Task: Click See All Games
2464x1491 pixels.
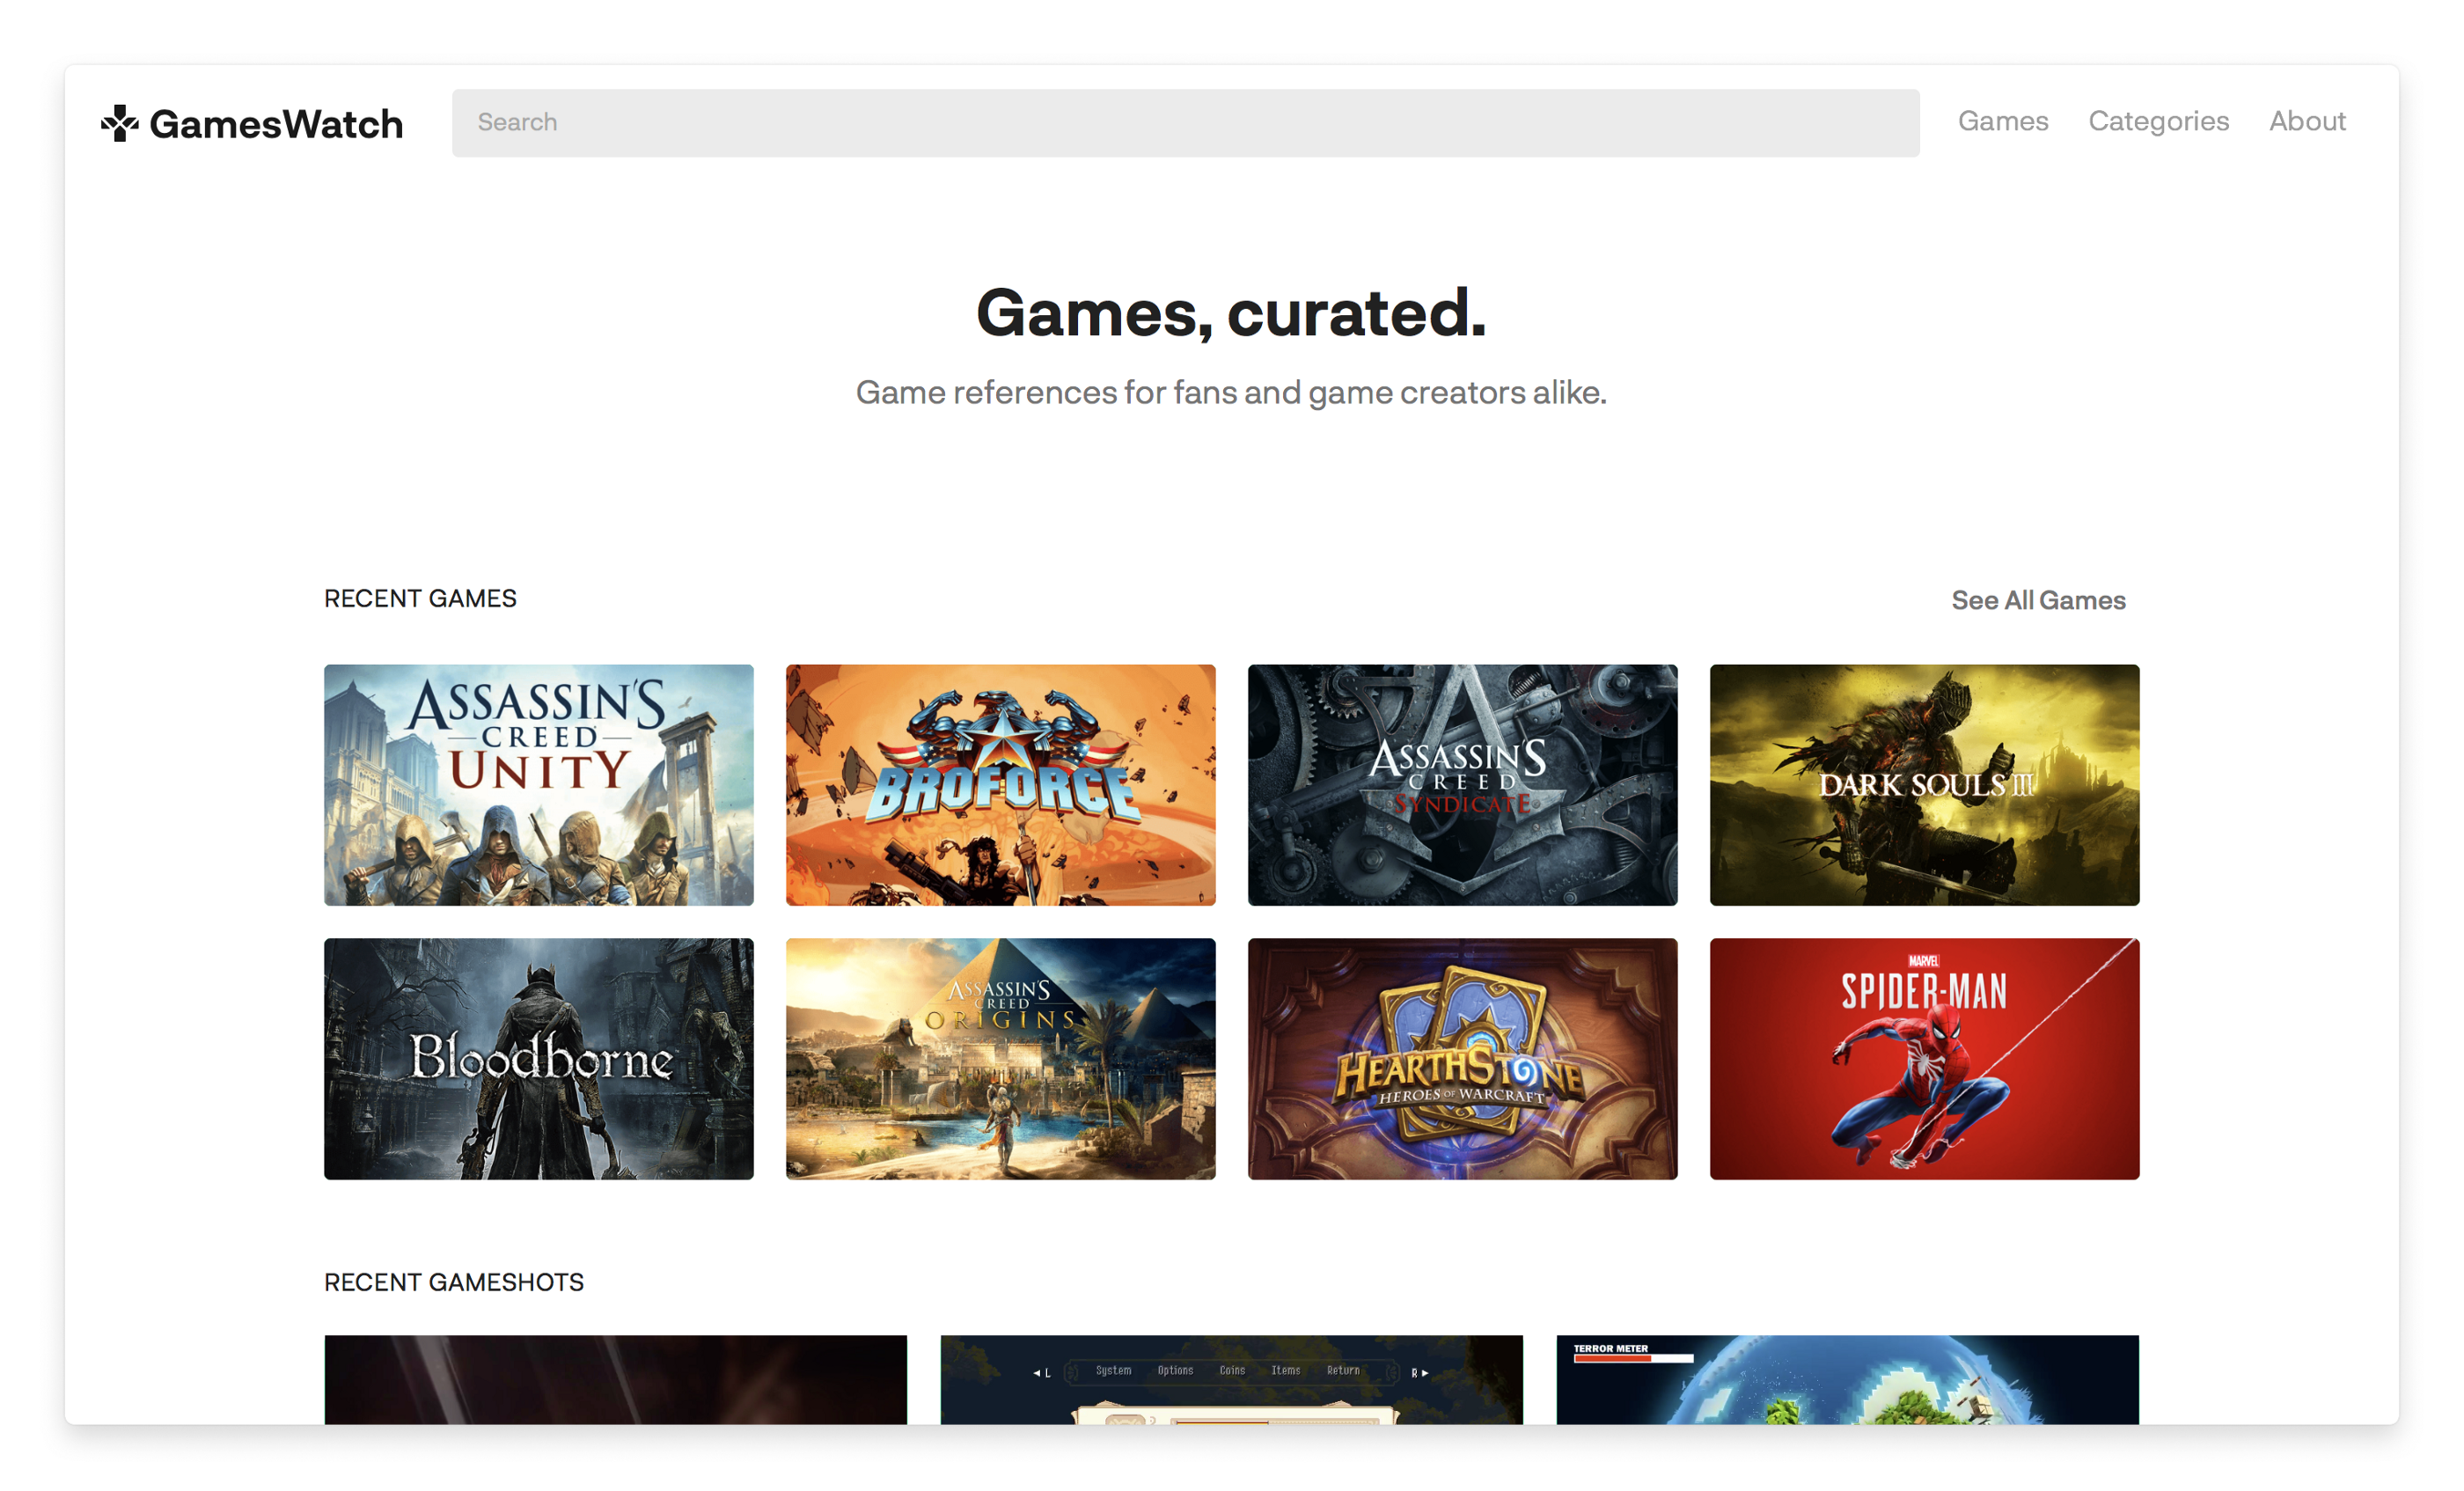Action: click(x=2039, y=600)
